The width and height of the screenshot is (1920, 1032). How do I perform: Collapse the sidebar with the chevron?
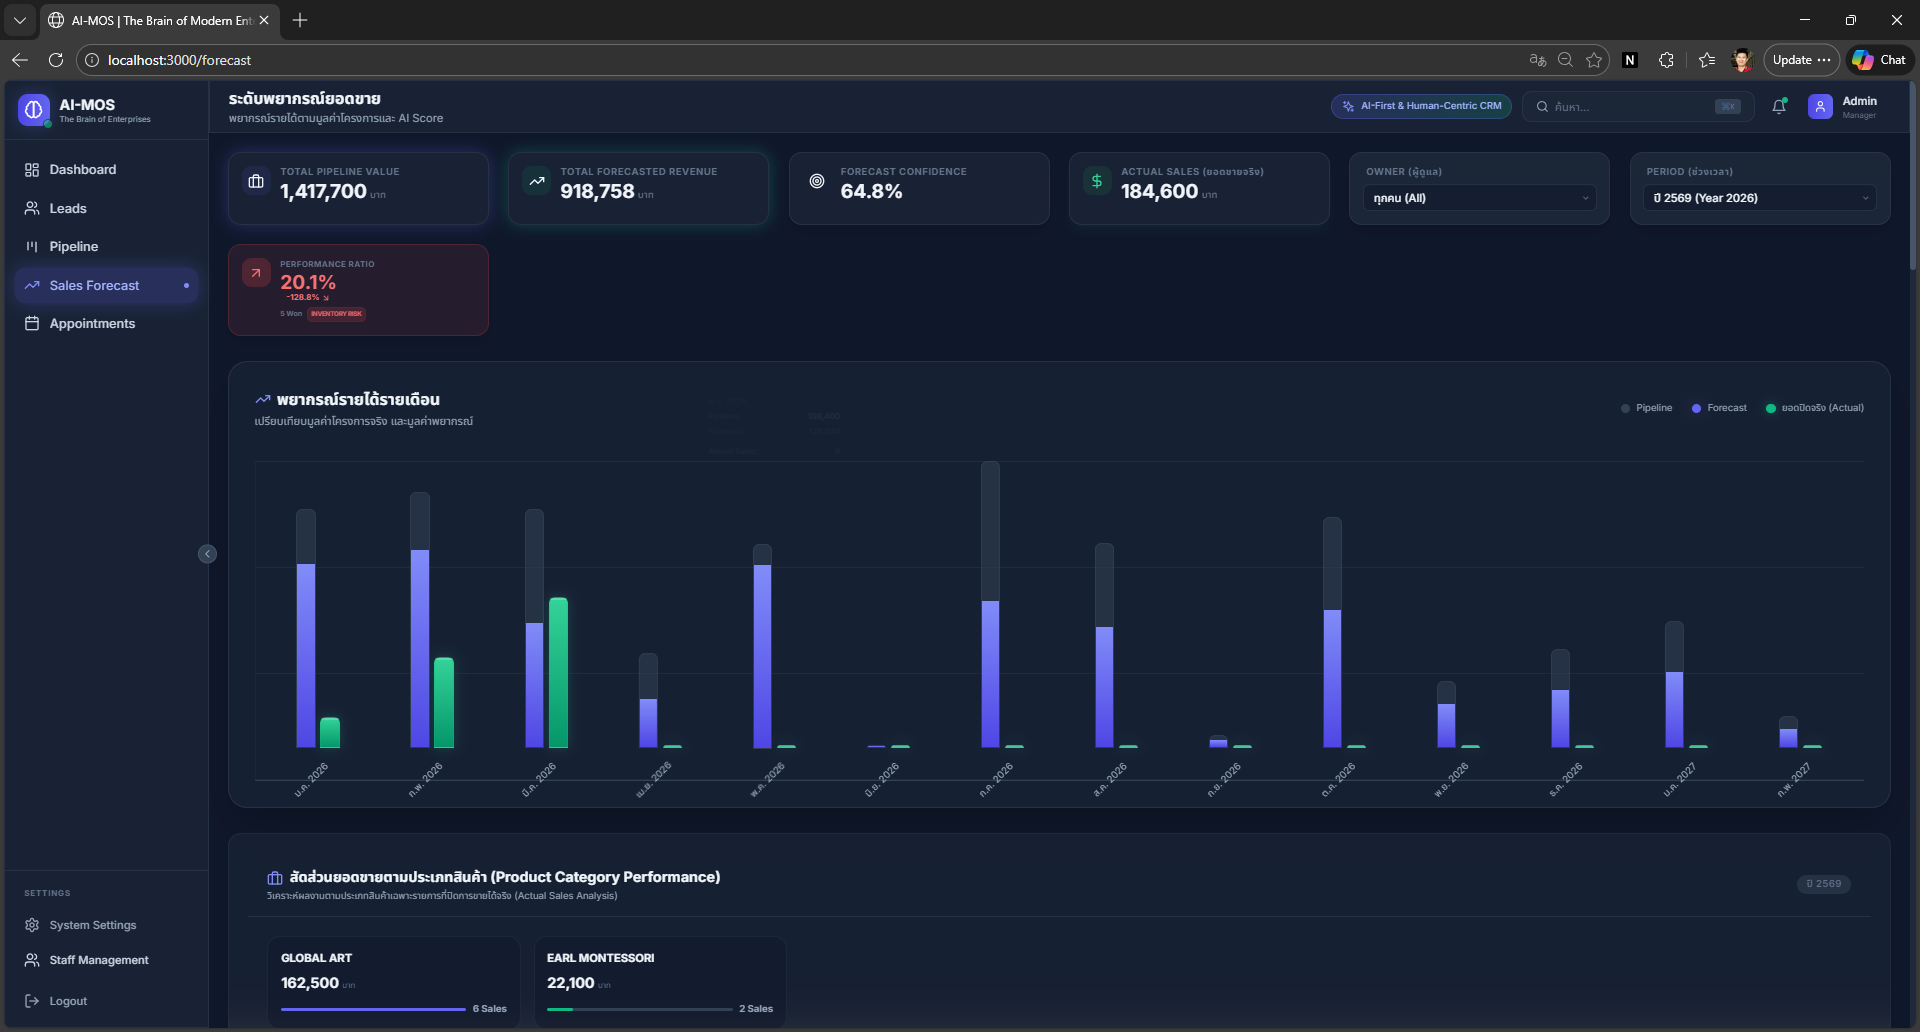coord(207,554)
